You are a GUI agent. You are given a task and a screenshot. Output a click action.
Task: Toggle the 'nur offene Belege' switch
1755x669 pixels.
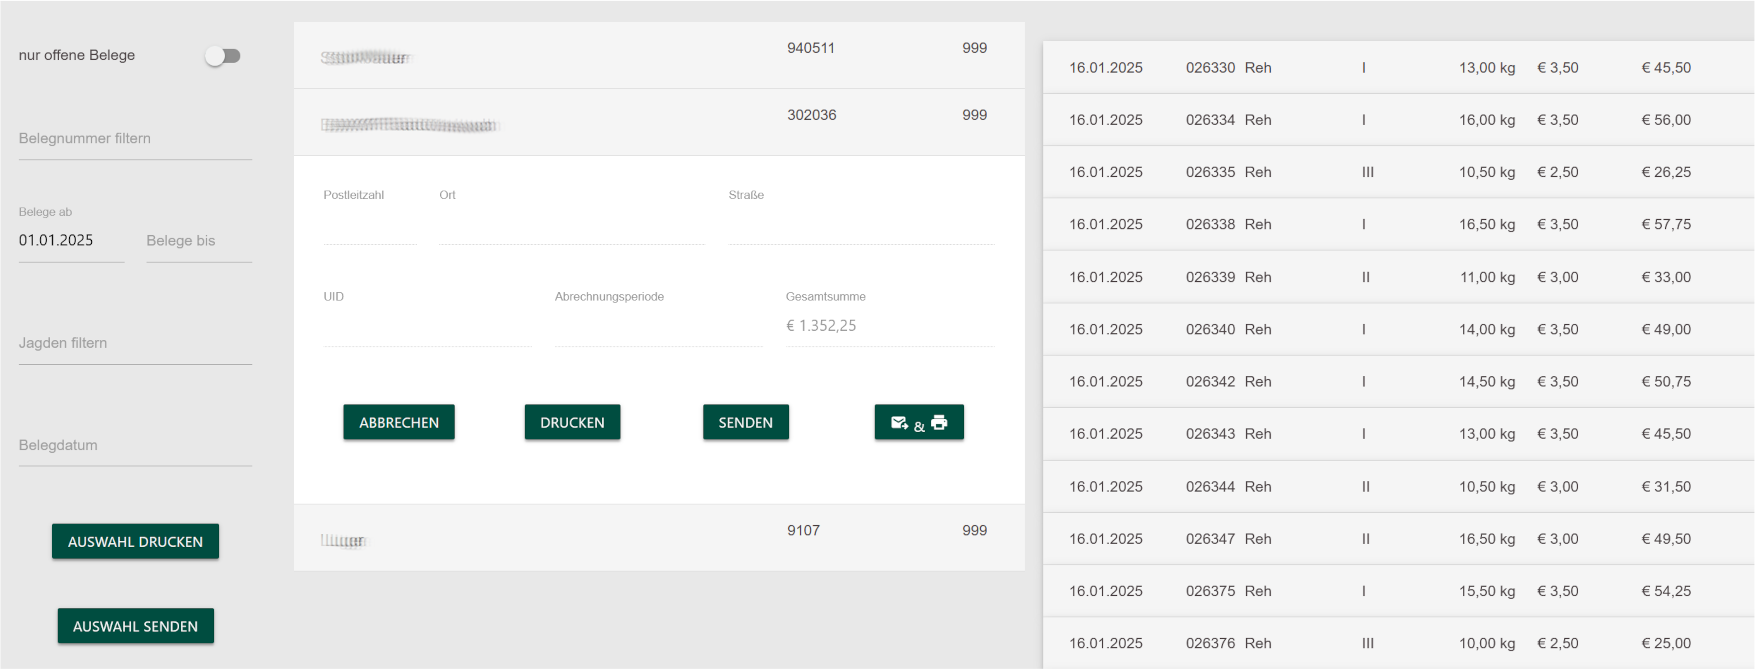click(223, 56)
